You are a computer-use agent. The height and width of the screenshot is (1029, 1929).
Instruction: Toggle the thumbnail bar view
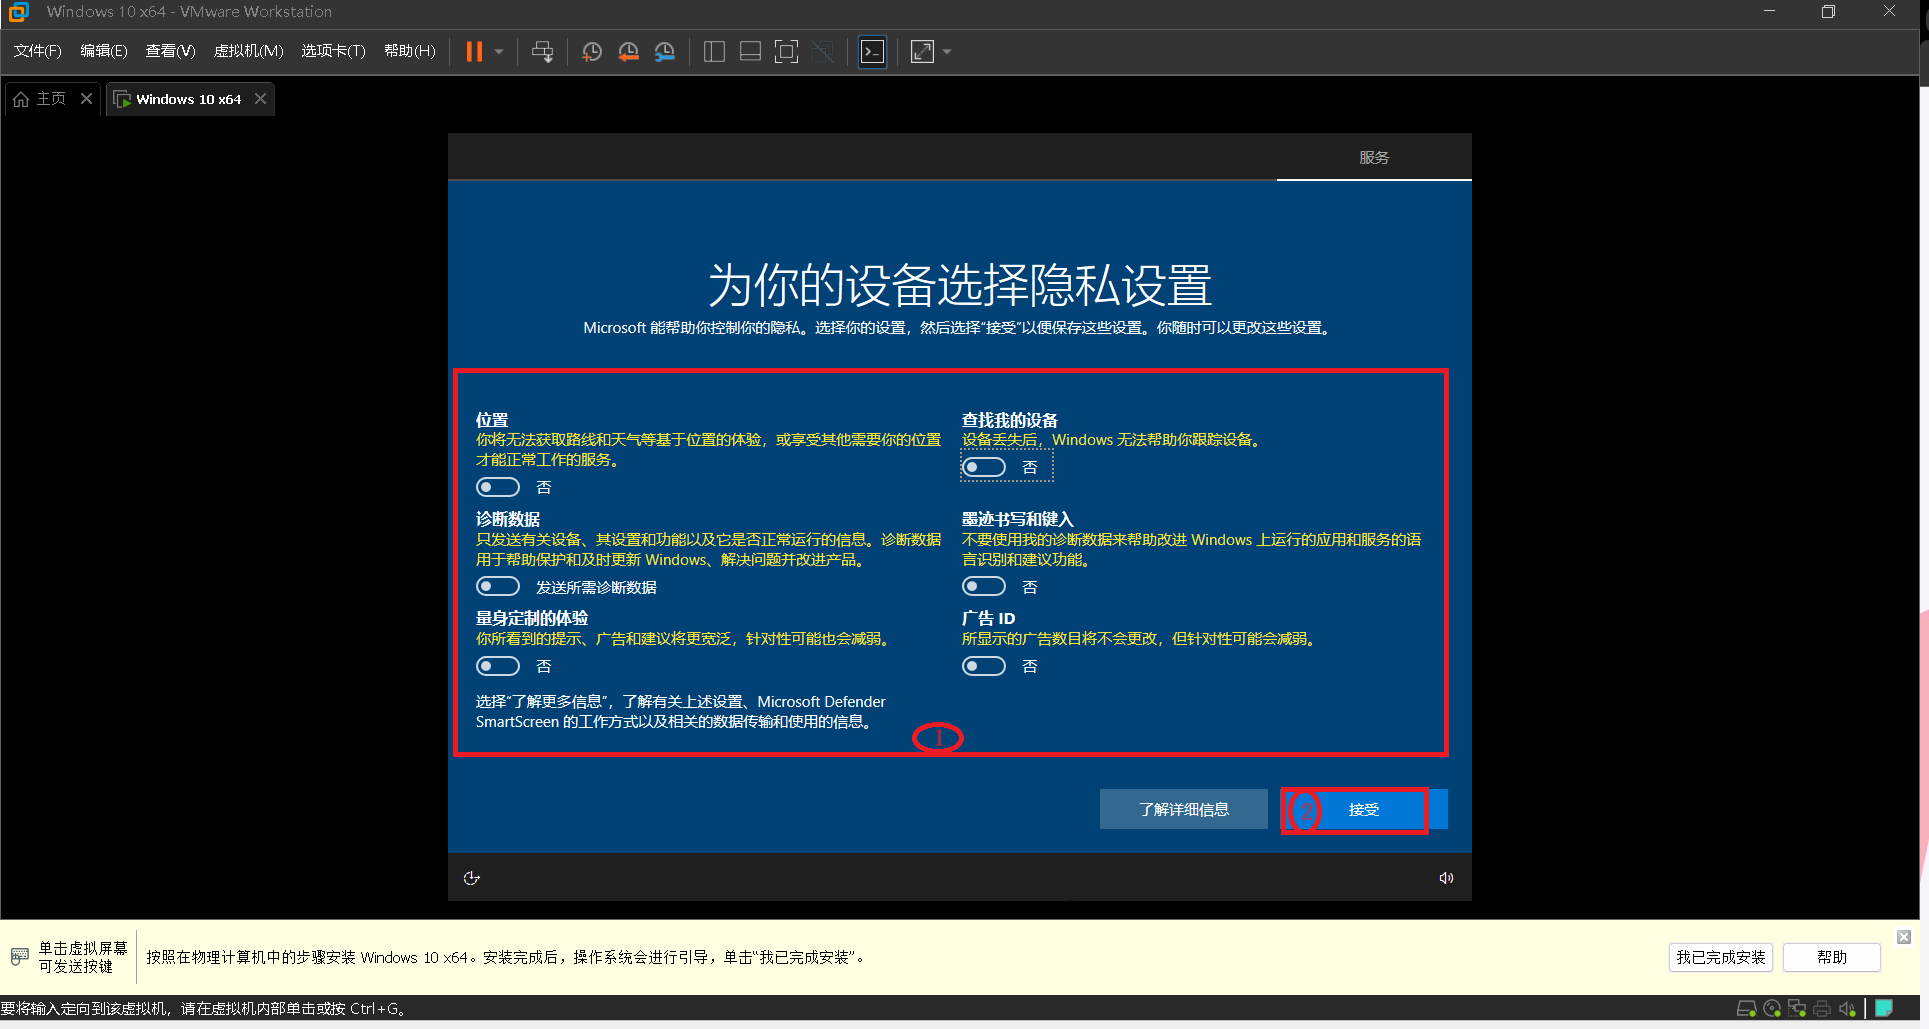click(x=750, y=51)
